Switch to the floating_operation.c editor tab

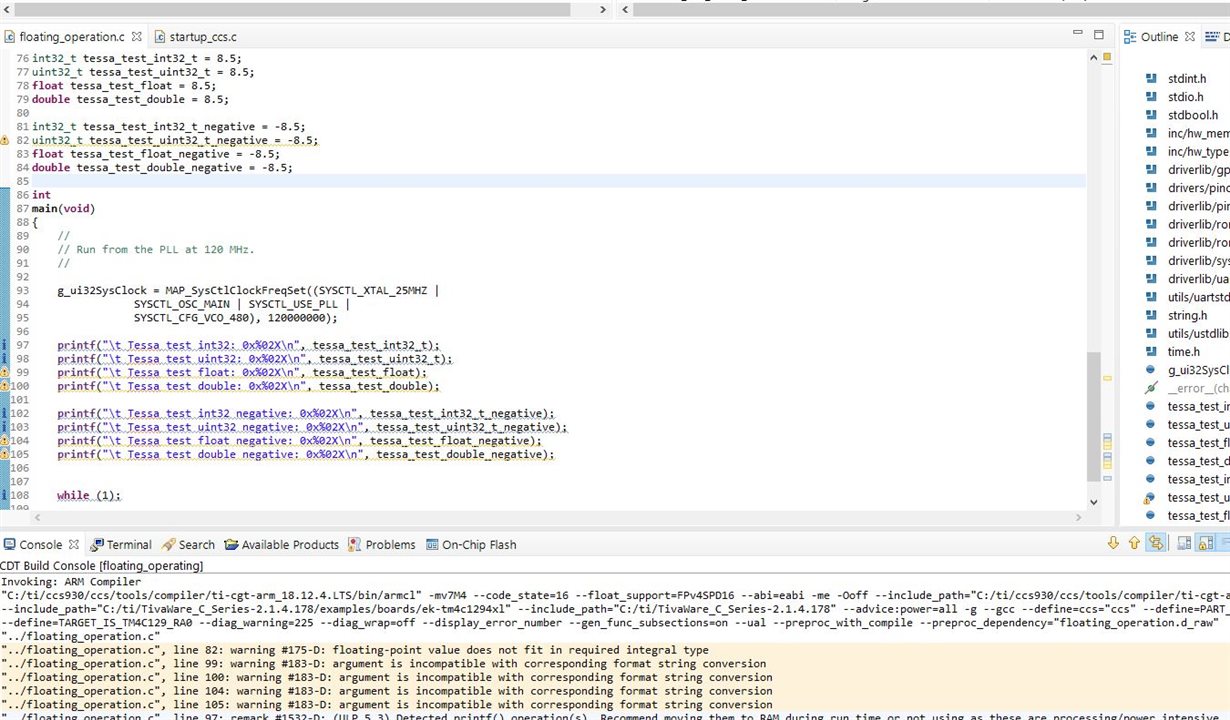[70, 37]
